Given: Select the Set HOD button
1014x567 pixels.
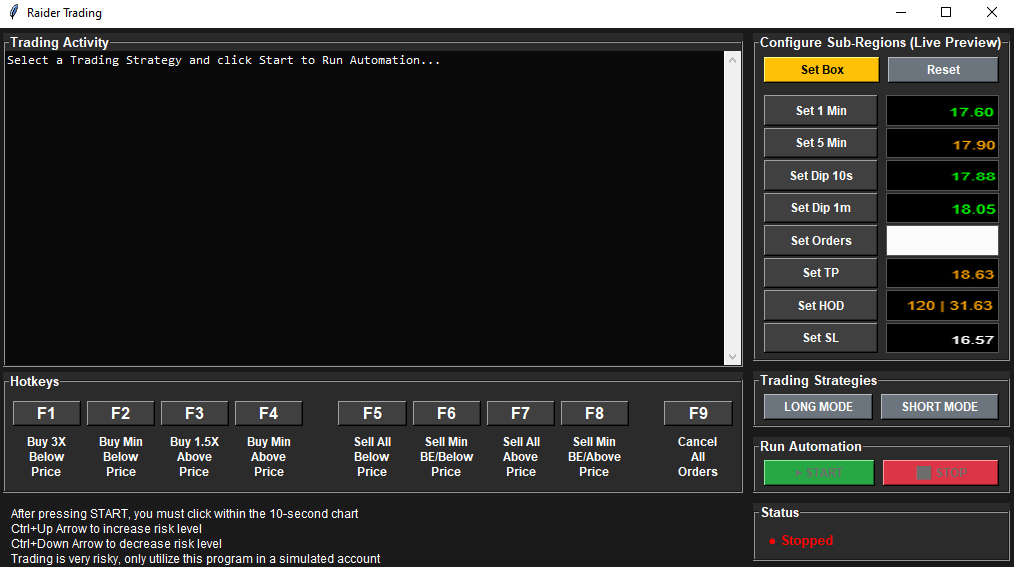Looking at the screenshot, I should click(820, 306).
